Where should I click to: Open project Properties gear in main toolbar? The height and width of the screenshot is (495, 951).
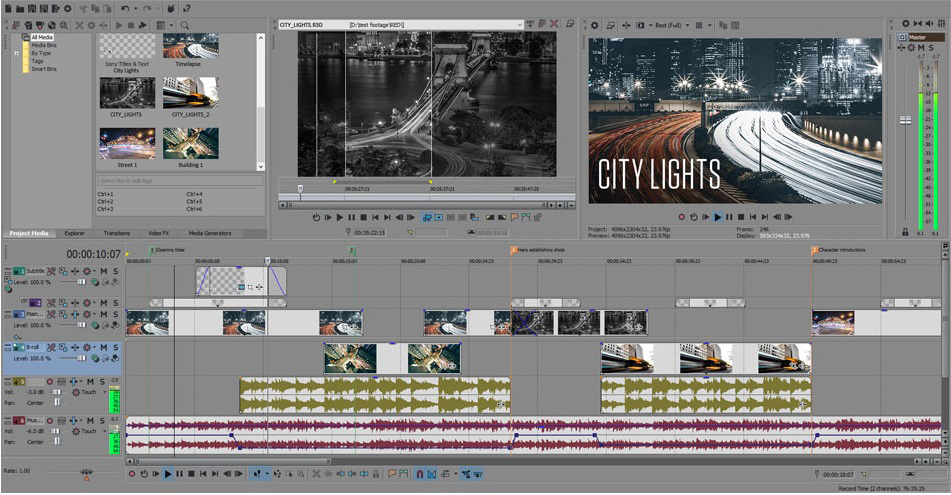(67, 8)
